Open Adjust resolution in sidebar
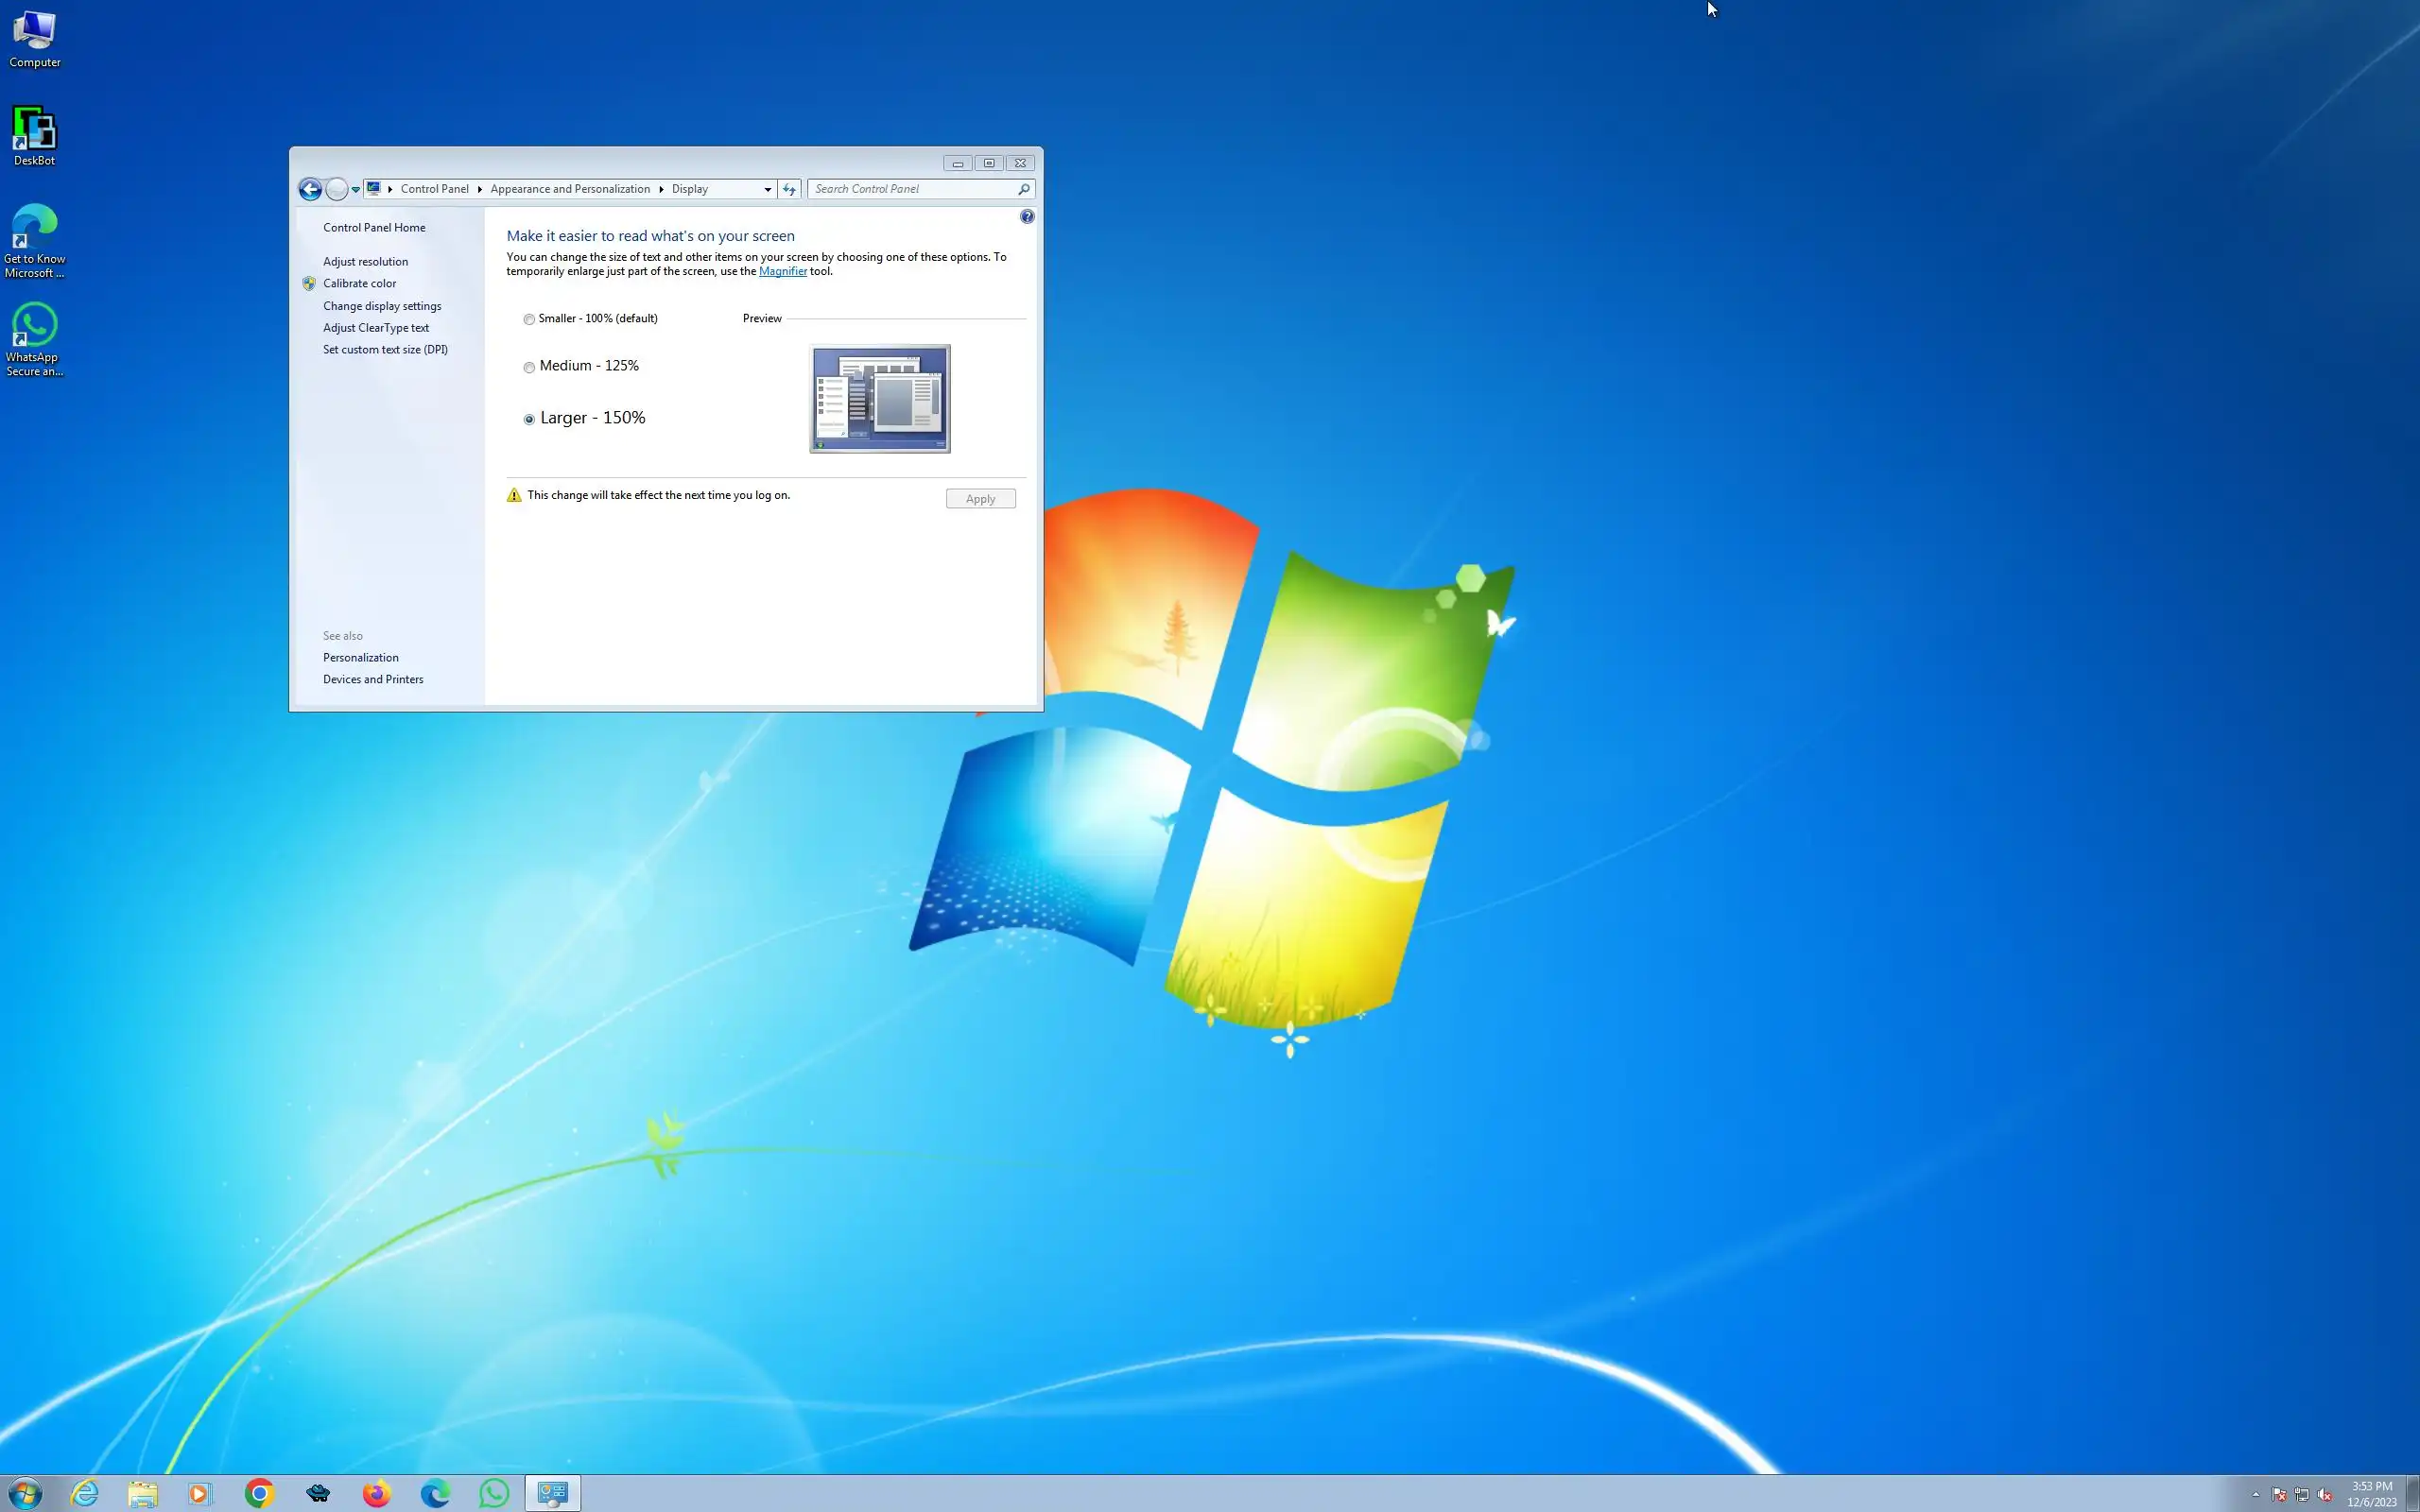This screenshot has height=1512, width=2420. 365,262
